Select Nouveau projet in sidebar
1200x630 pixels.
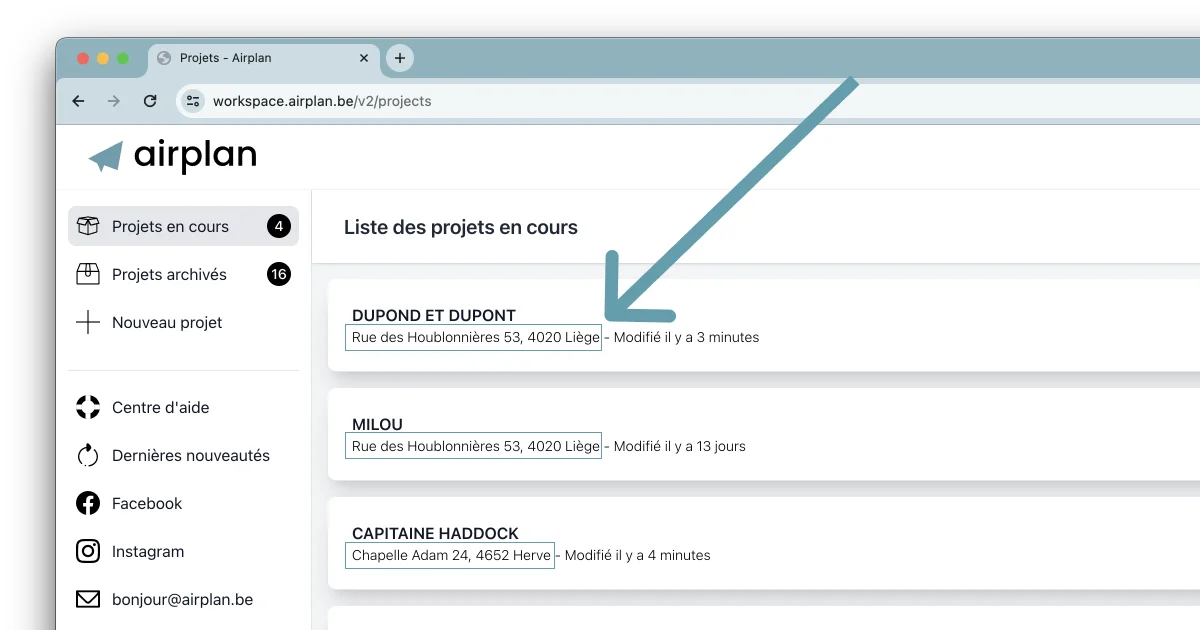click(x=183, y=322)
